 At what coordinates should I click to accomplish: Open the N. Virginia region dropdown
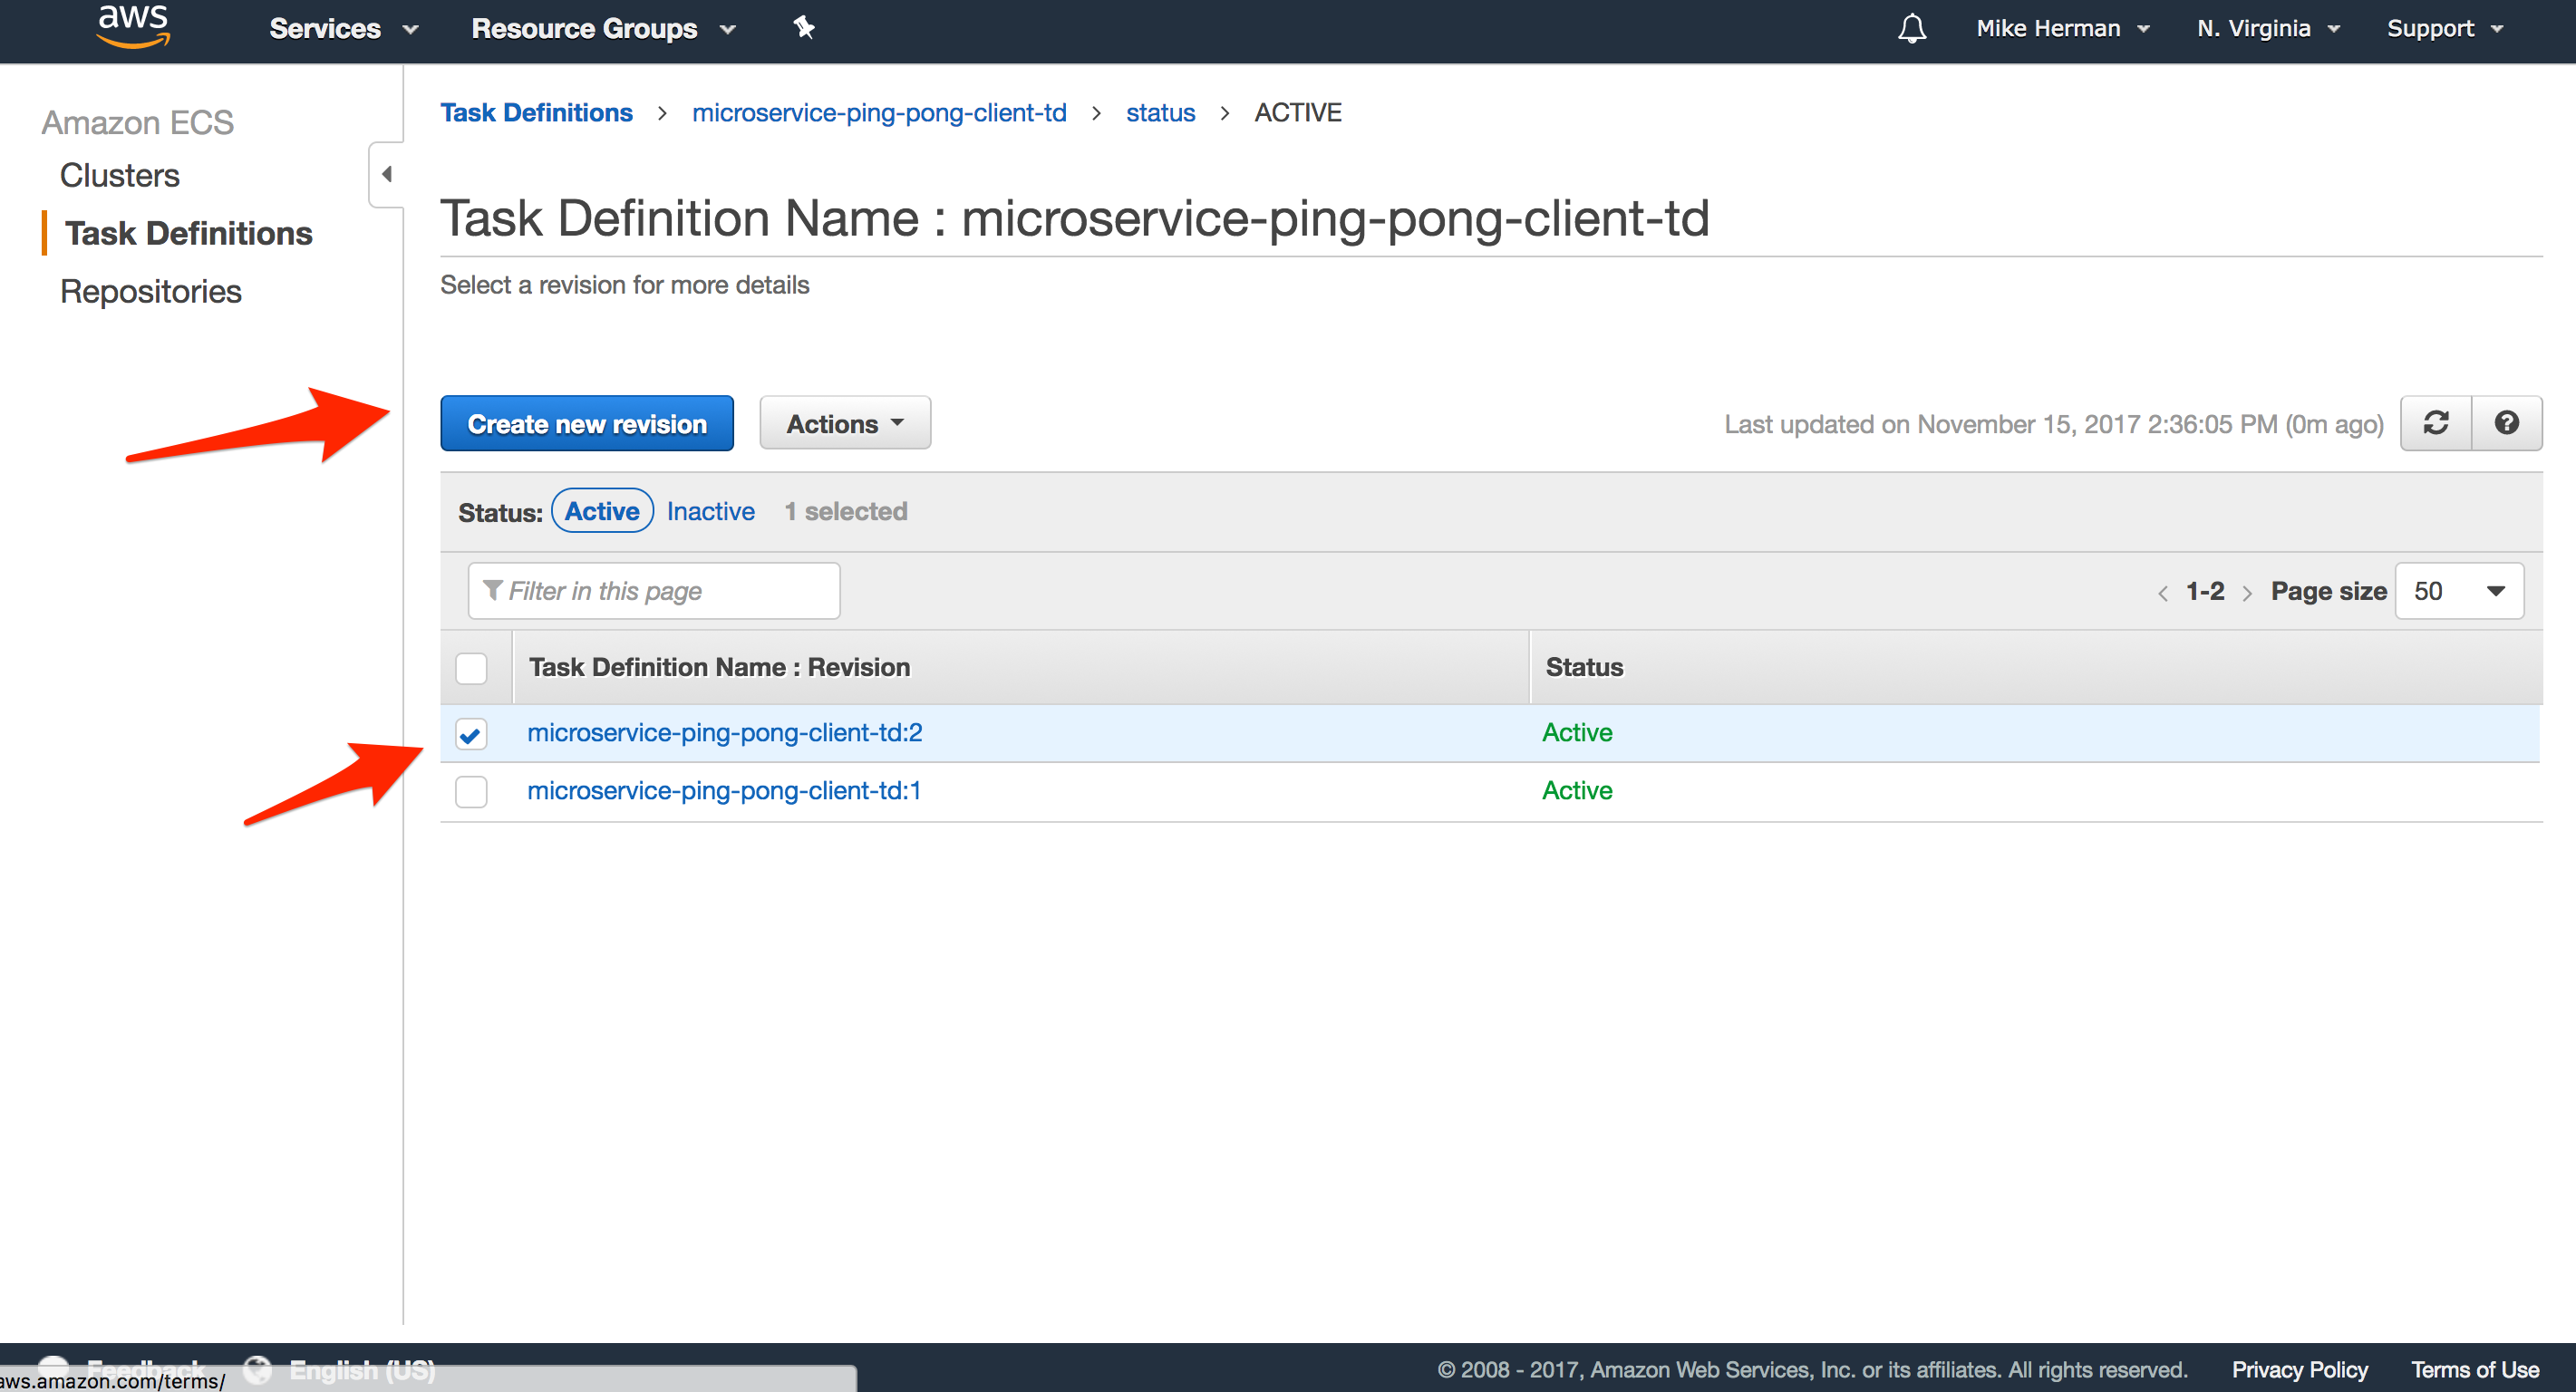(2268, 28)
